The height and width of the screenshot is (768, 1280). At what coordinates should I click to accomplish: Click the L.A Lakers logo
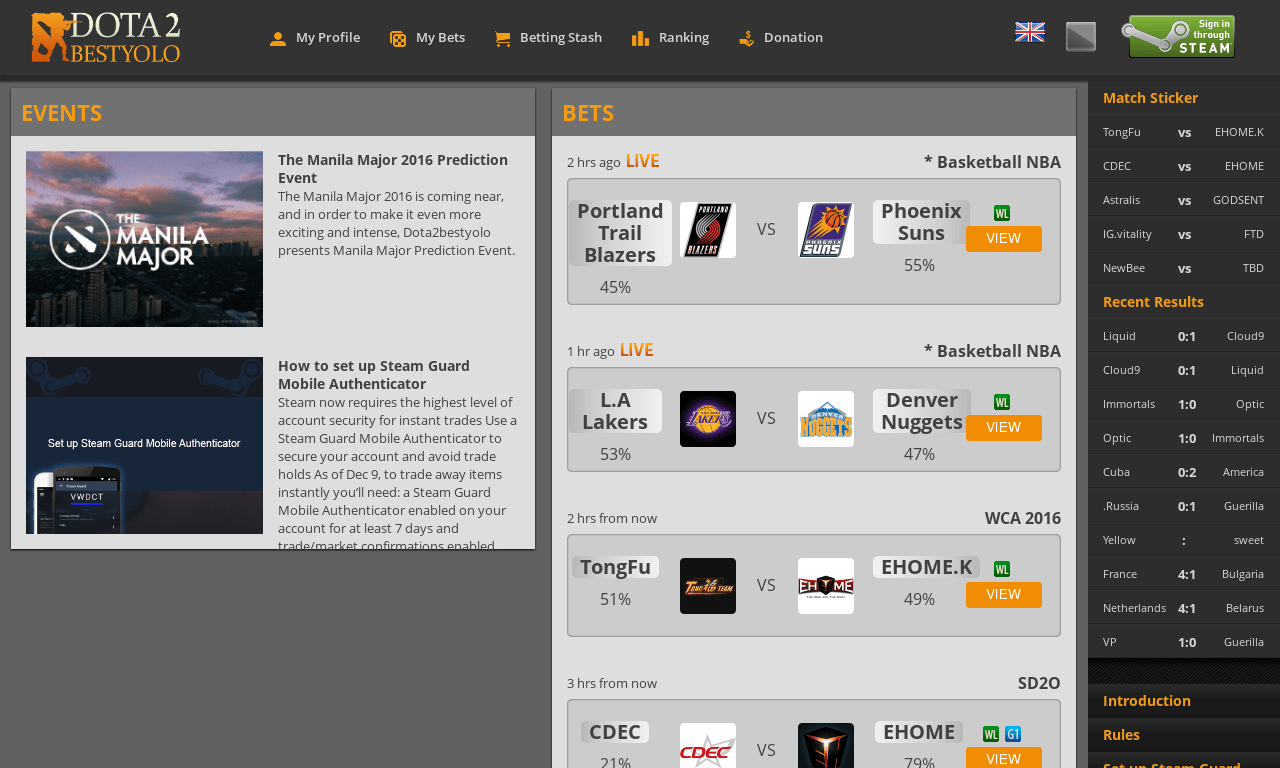708,419
